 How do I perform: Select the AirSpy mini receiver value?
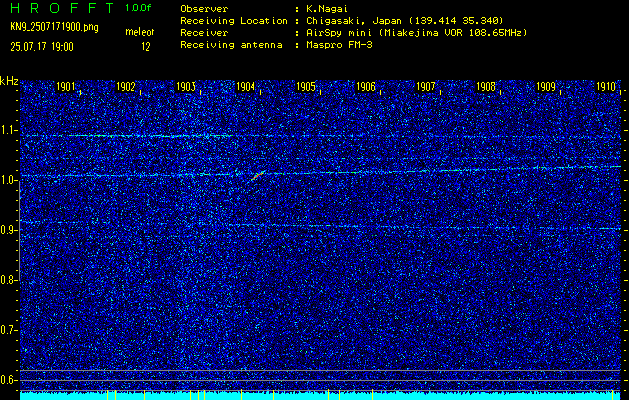417,32
